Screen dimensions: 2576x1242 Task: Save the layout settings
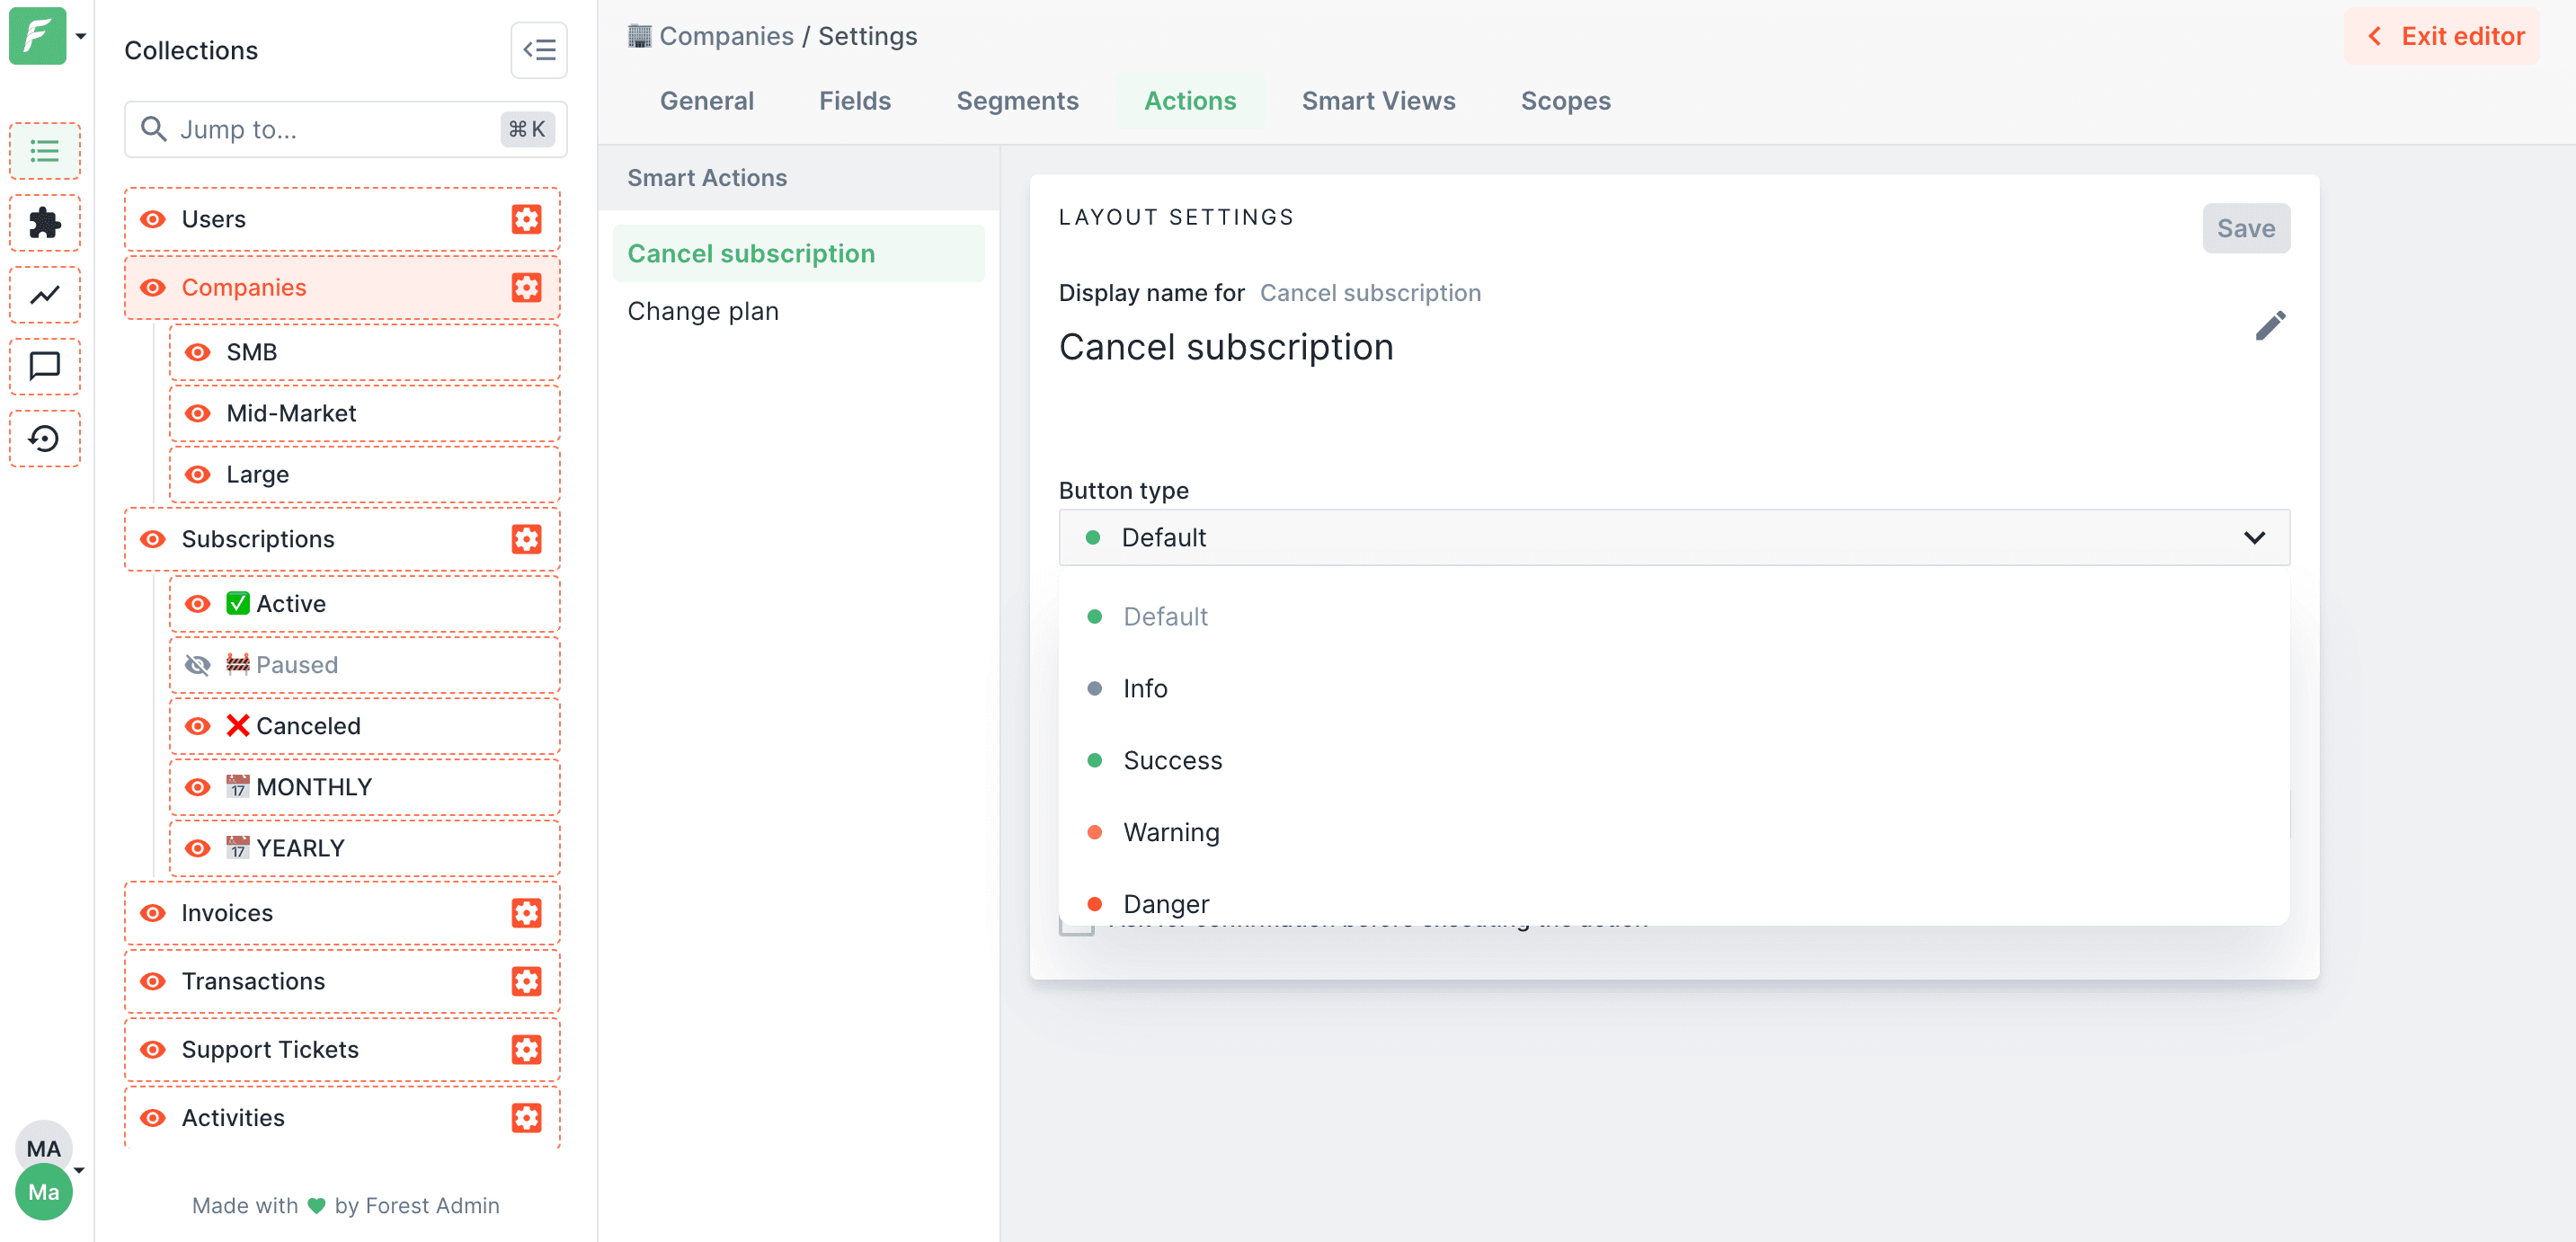click(2245, 229)
